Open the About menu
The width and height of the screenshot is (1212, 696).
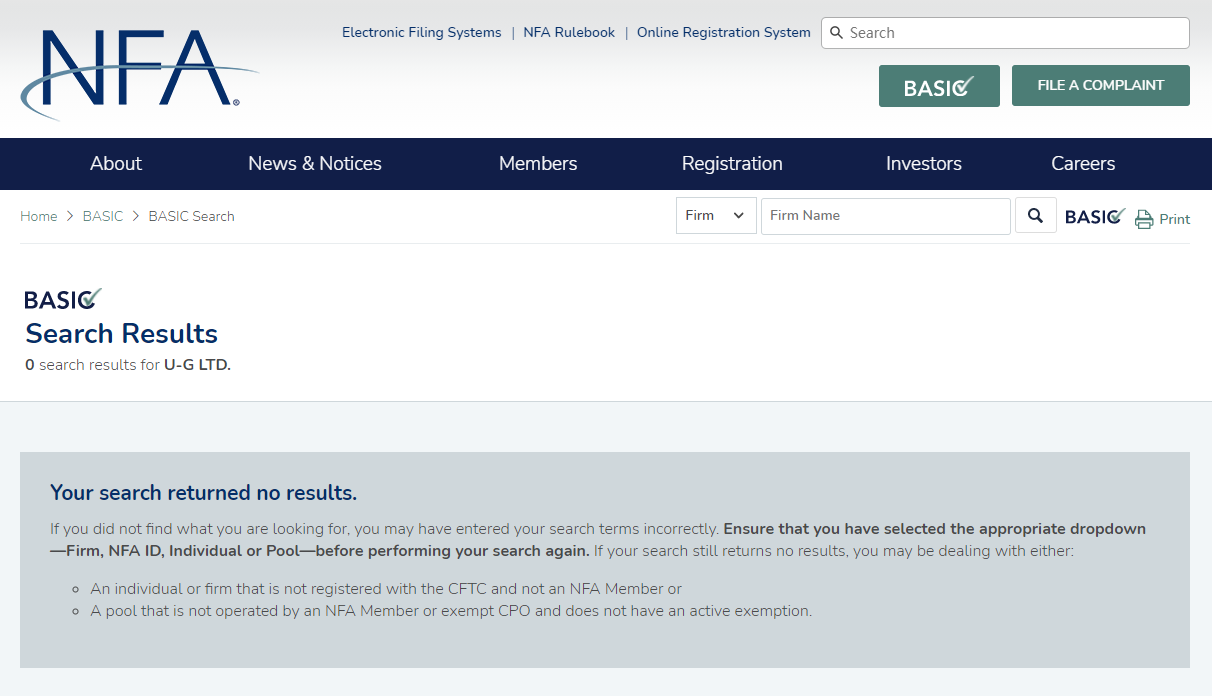pyautogui.click(x=116, y=164)
